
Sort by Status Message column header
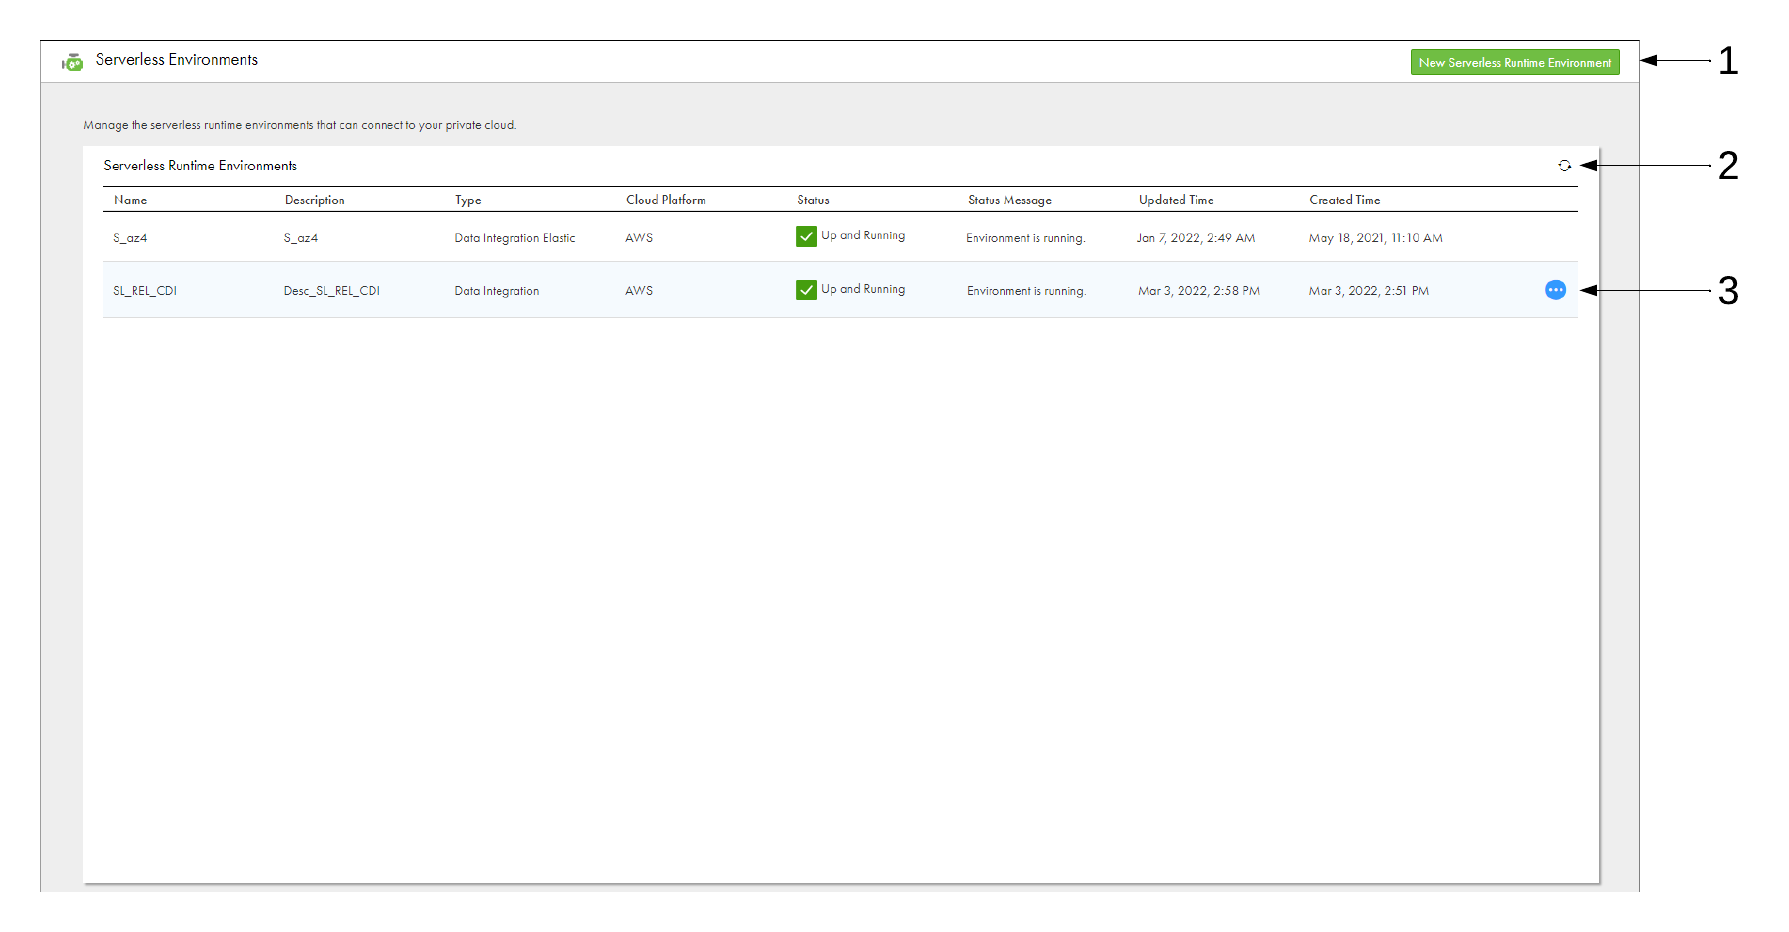pyautogui.click(x=1009, y=200)
